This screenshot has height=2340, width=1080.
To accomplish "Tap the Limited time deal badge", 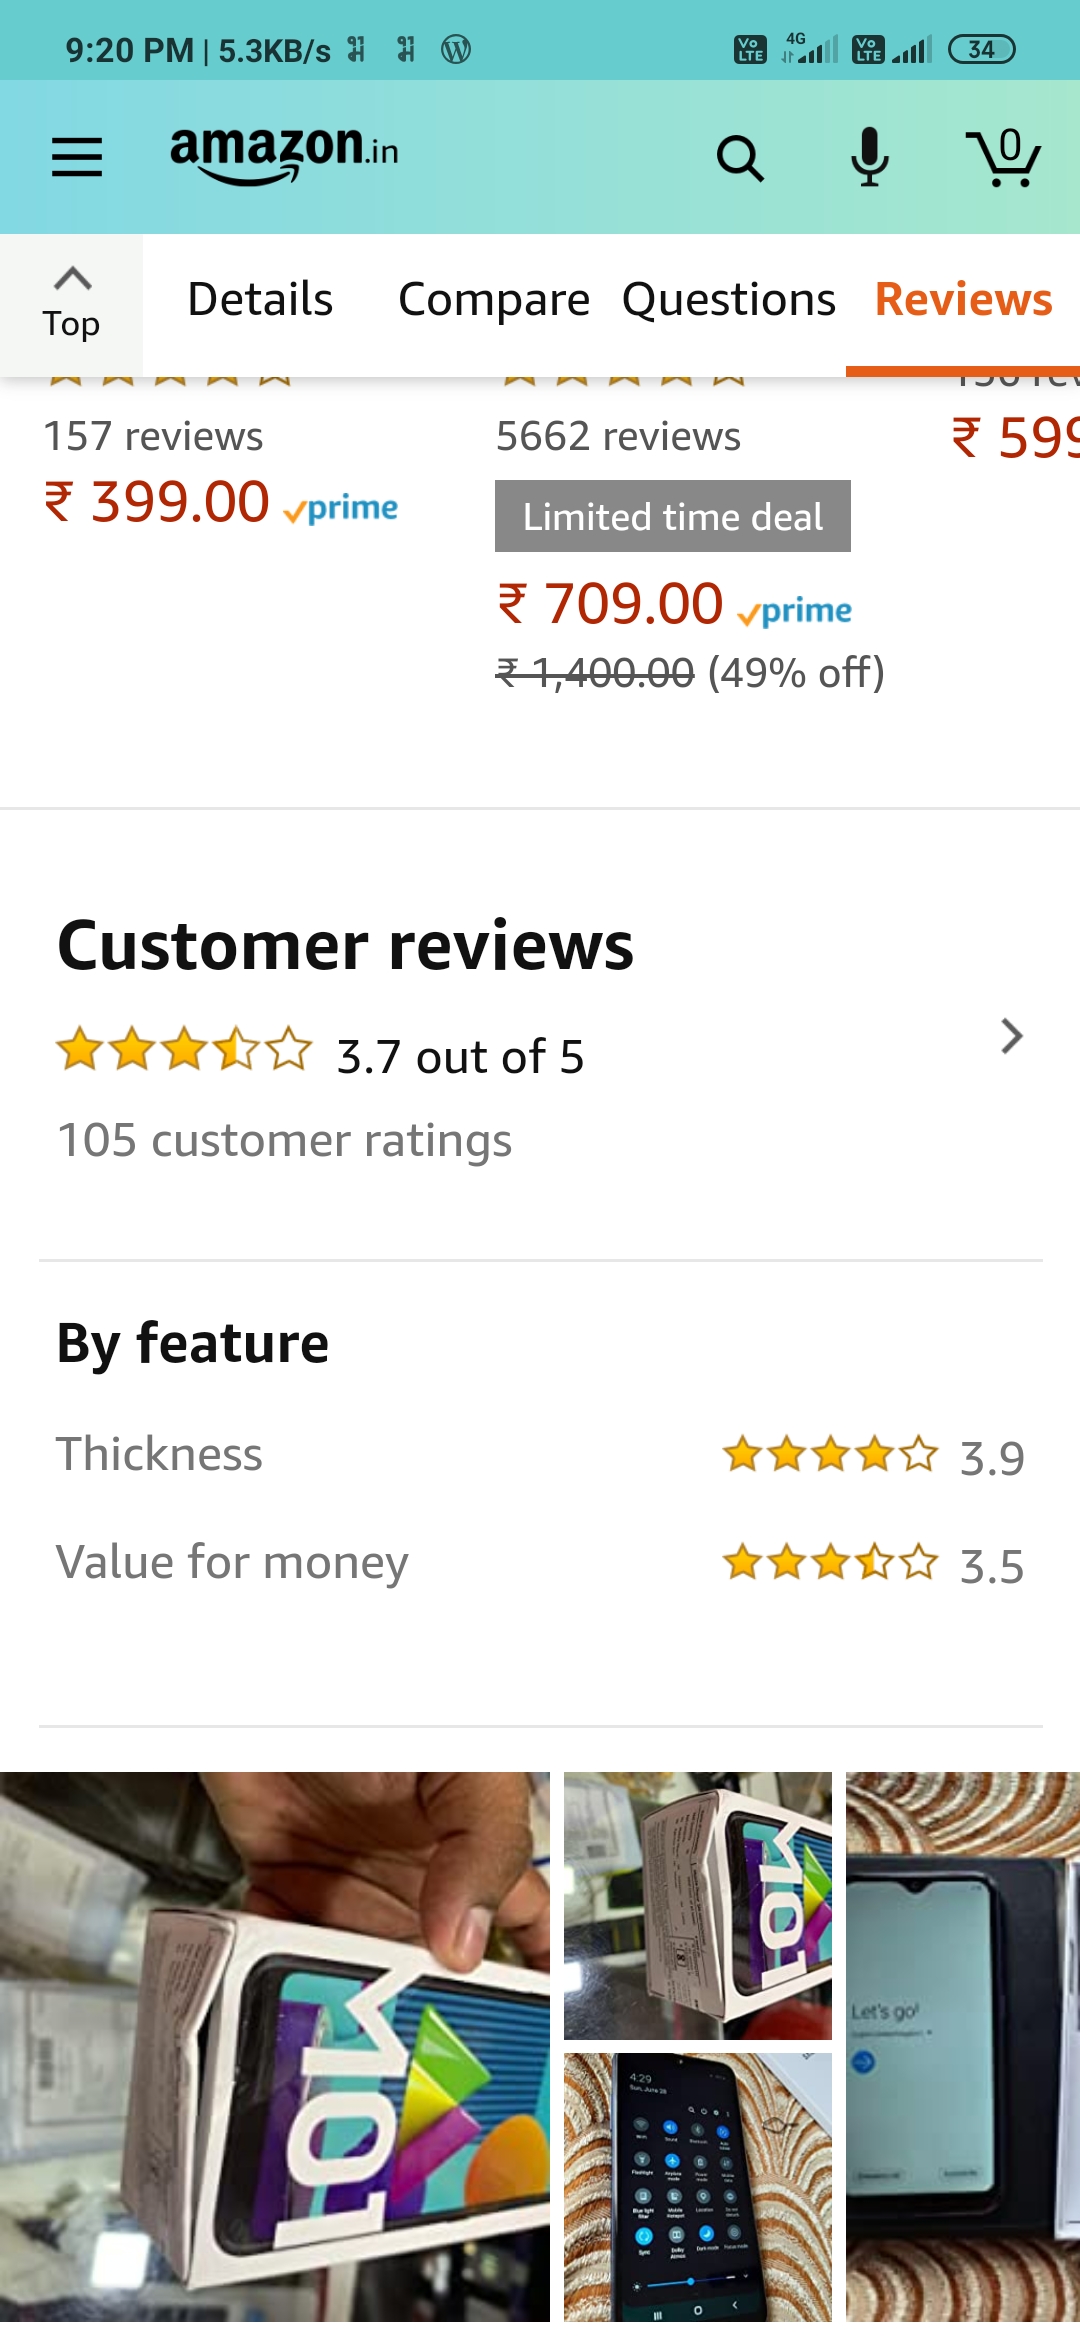I will coord(672,516).
